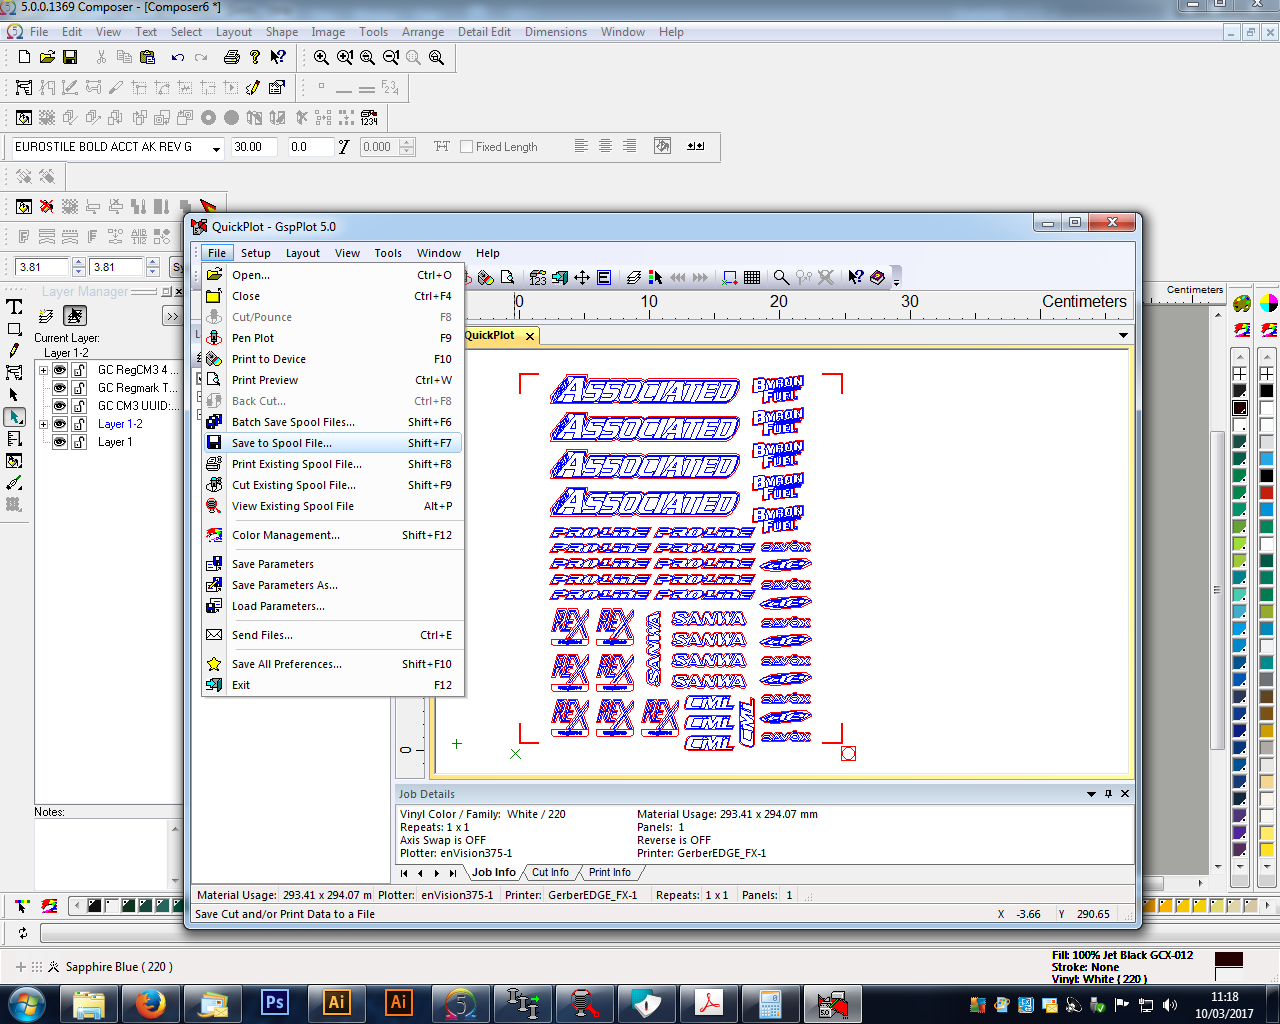
Task: Click the Open folder icon in Composer toolbar
Action: (47, 57)
